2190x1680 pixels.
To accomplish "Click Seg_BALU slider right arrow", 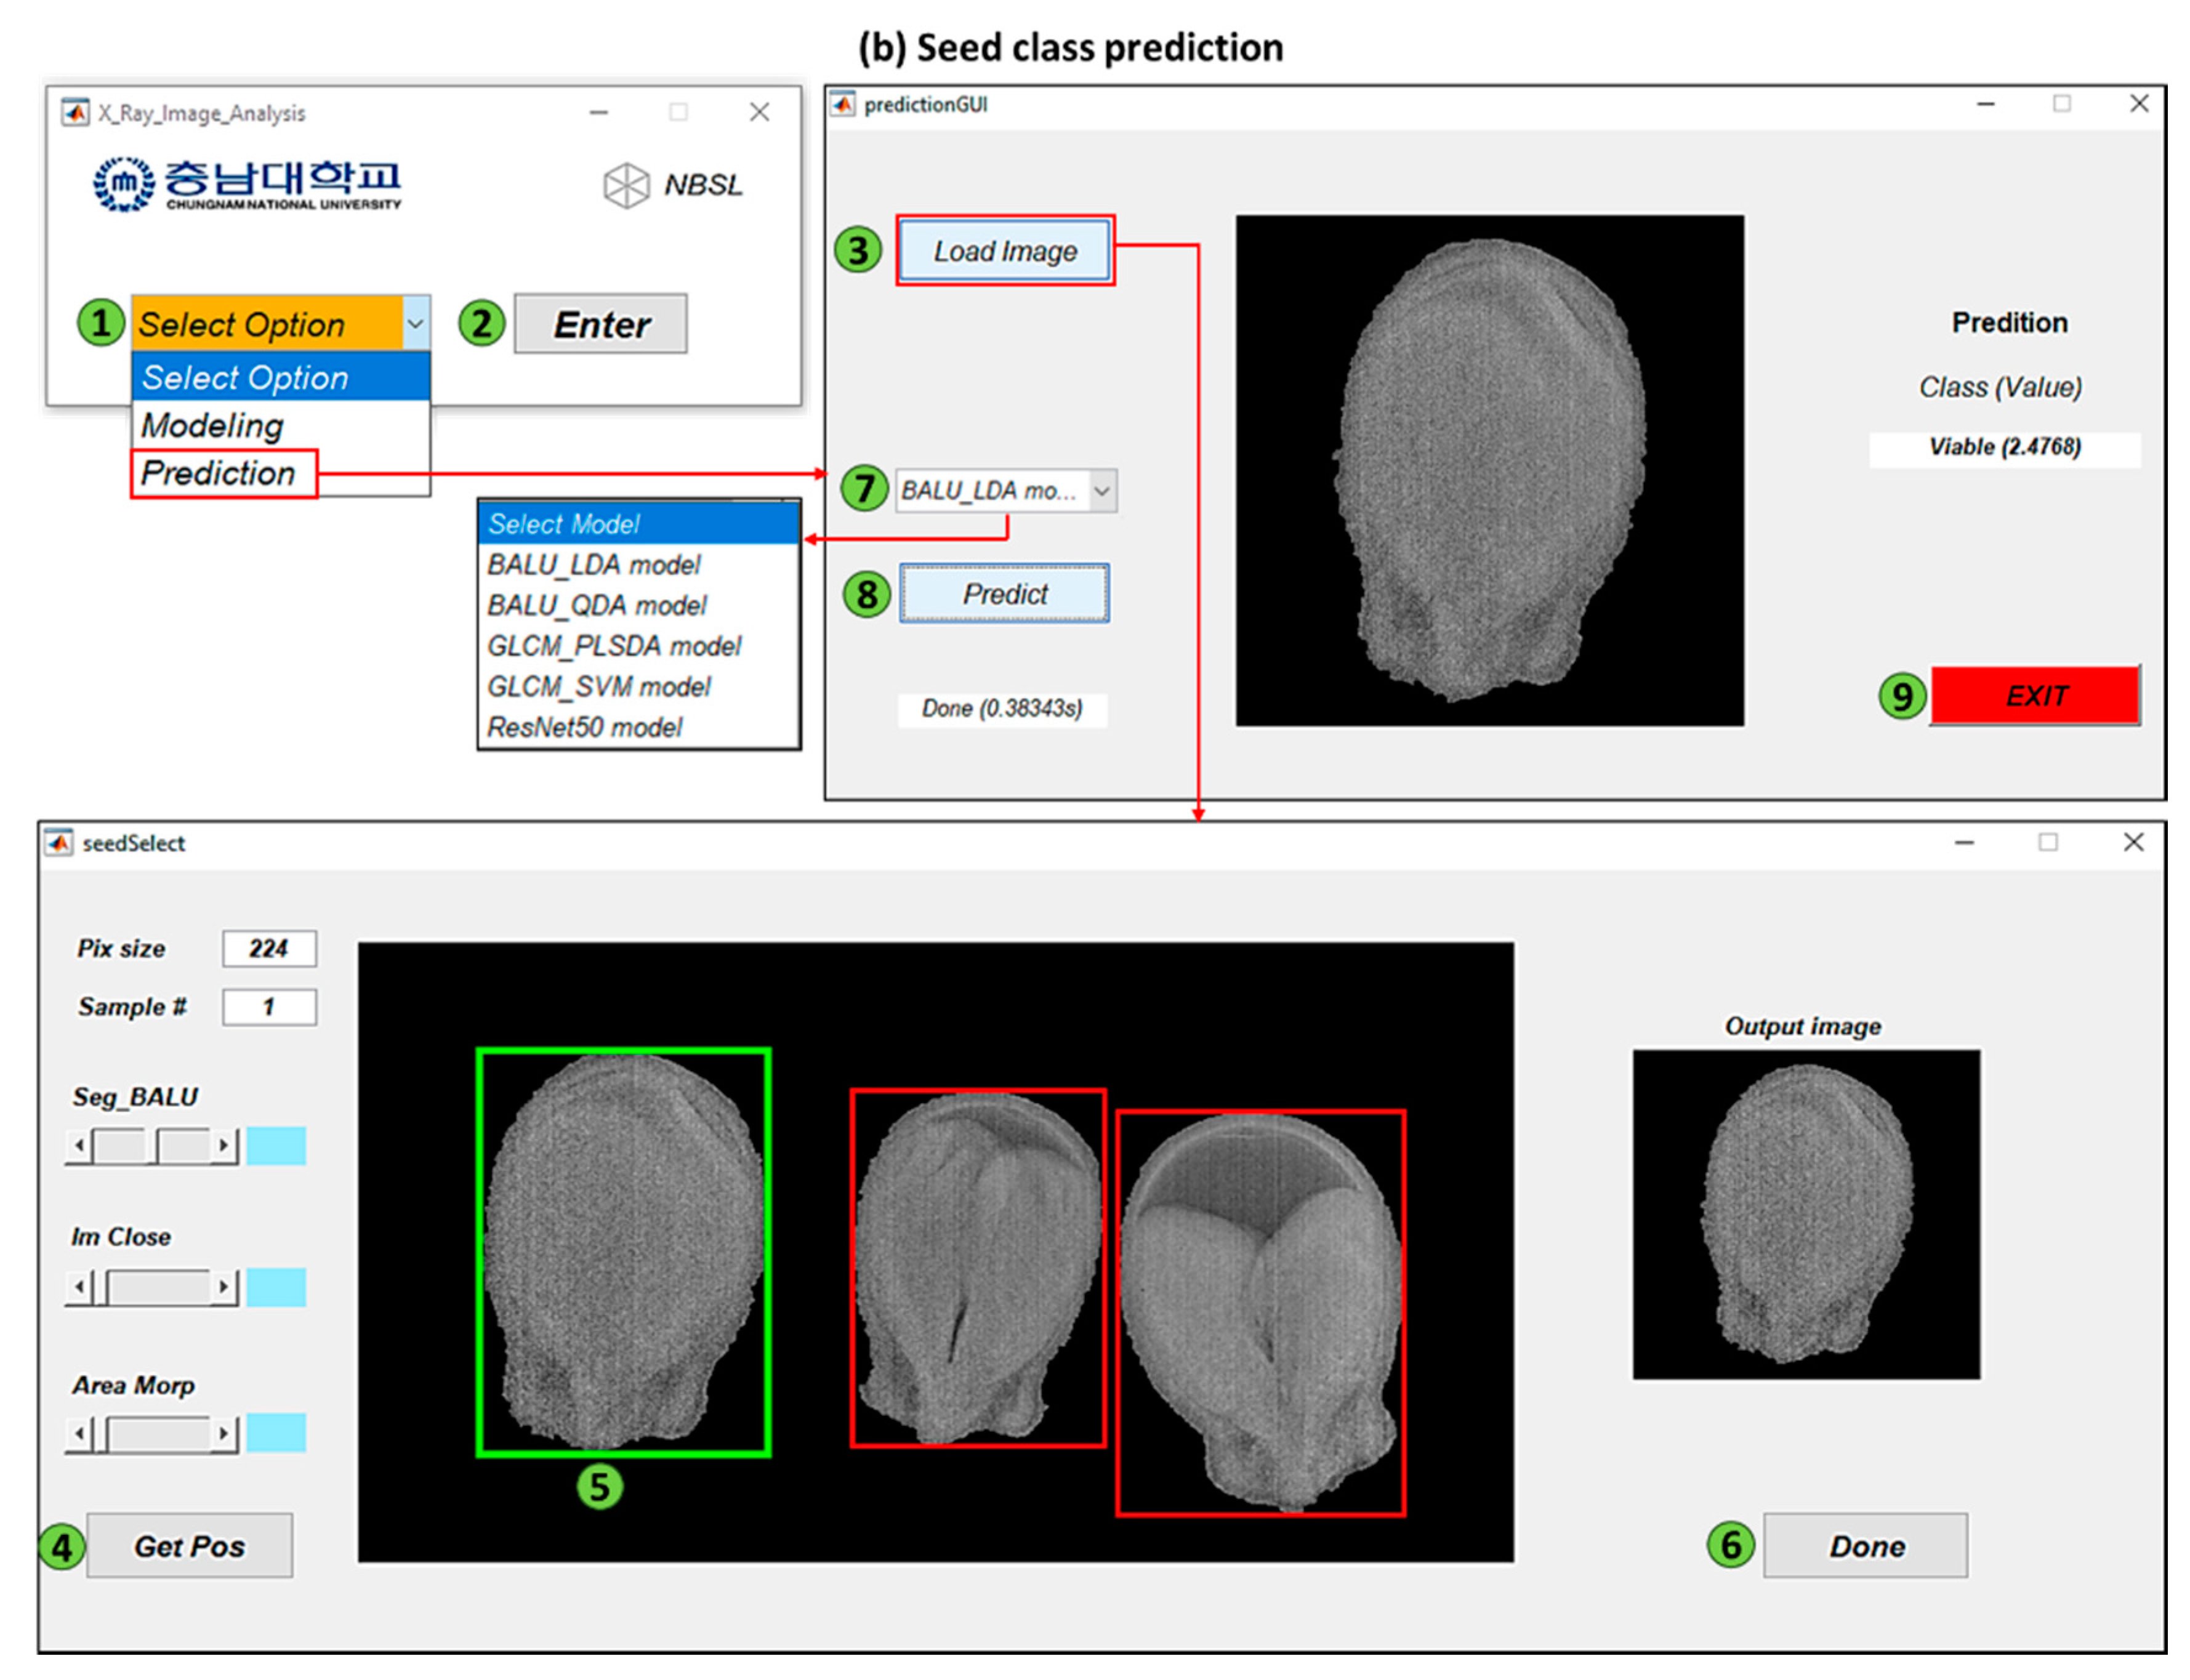I will click(x=224, y=1145).
